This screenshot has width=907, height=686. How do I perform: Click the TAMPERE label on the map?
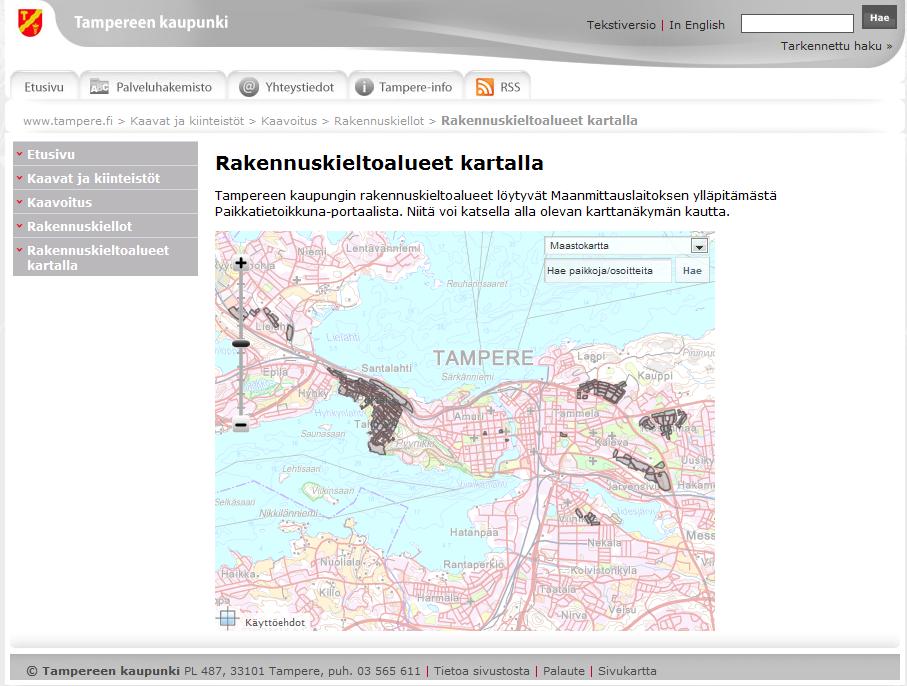pyautogui.click(x=483, y=358)
